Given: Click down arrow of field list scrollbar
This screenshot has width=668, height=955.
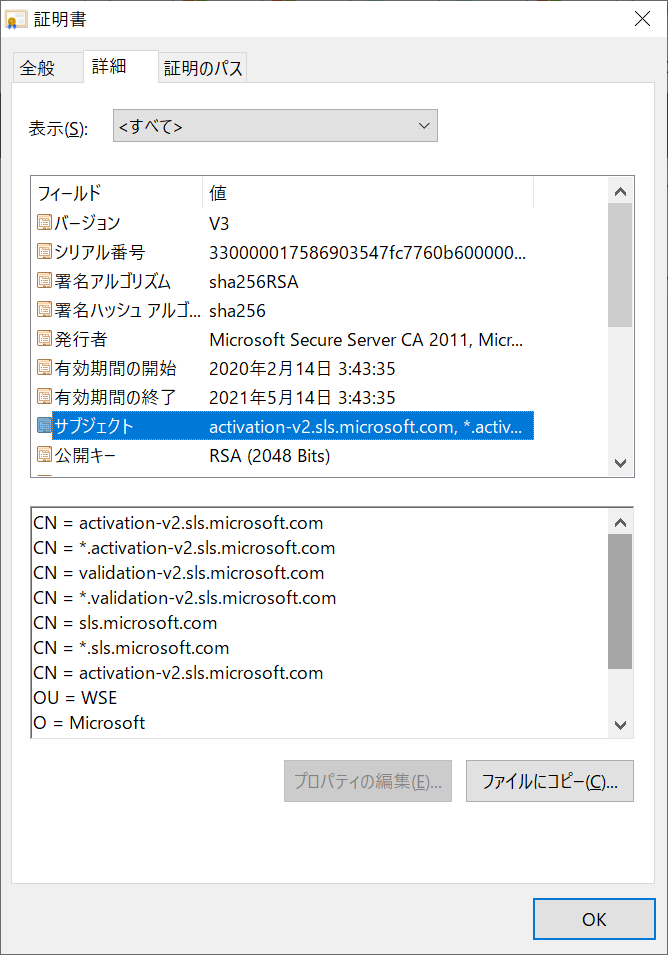Looking at the screenshot, I should click(x=621, y=463).
